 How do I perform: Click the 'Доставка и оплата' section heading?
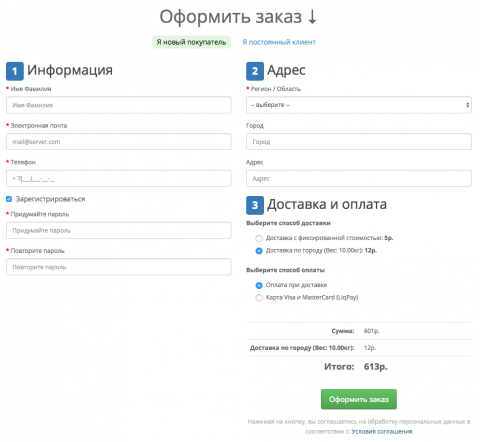point(327,204)
